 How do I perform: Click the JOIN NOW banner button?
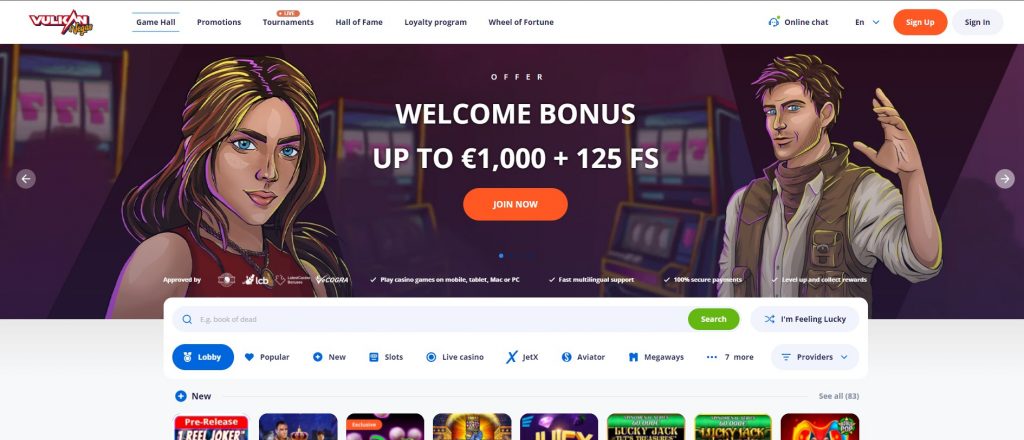point(515,204)
